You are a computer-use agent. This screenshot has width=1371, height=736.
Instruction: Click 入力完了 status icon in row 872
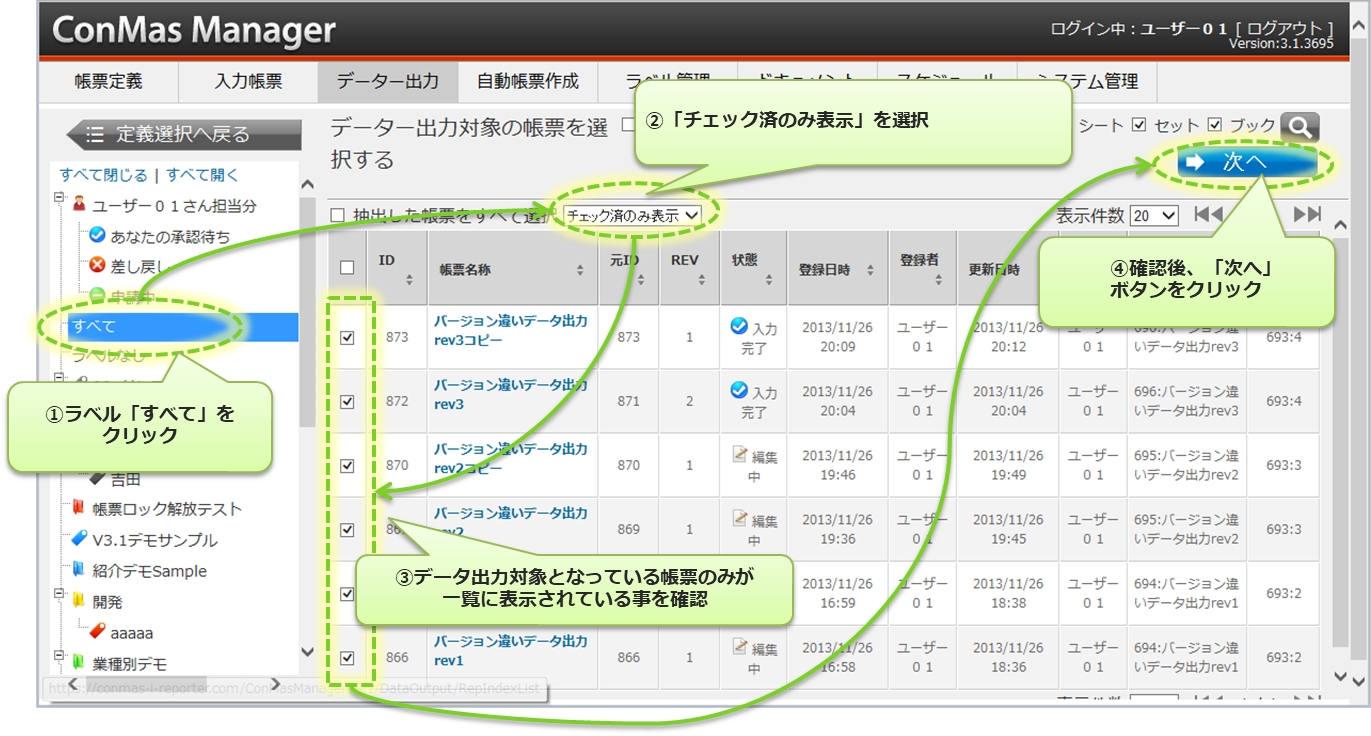coord(739,390)
